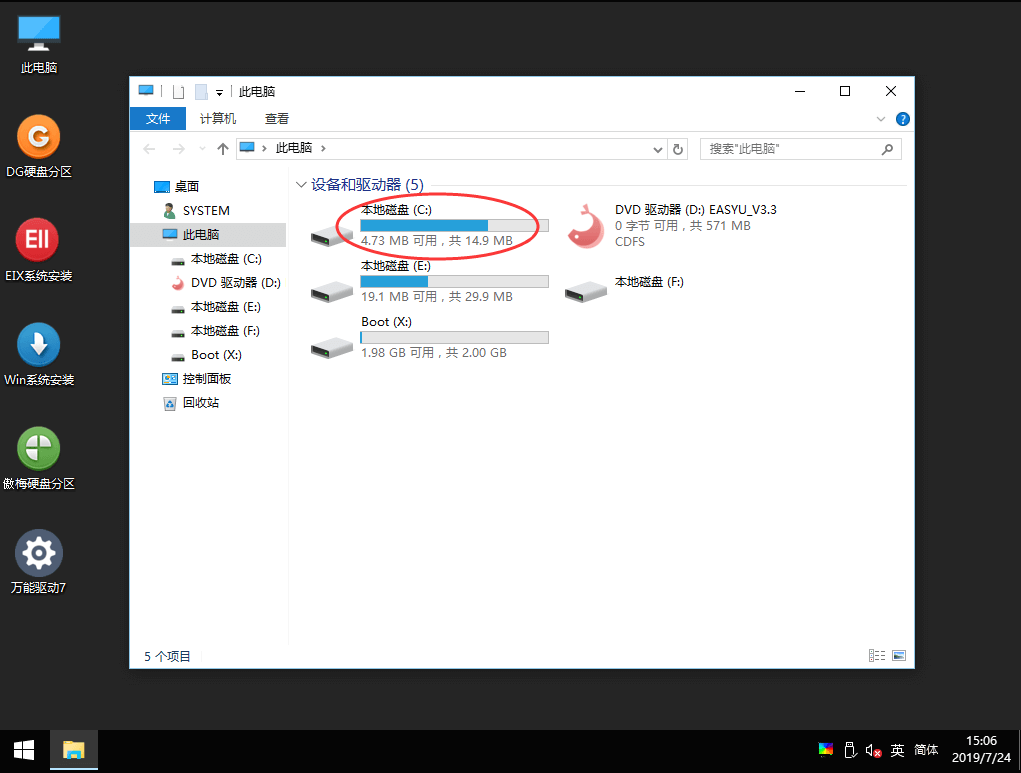Open the 文件 menu tab
This screenshot has width=1021, height=773.
(158, 118)
